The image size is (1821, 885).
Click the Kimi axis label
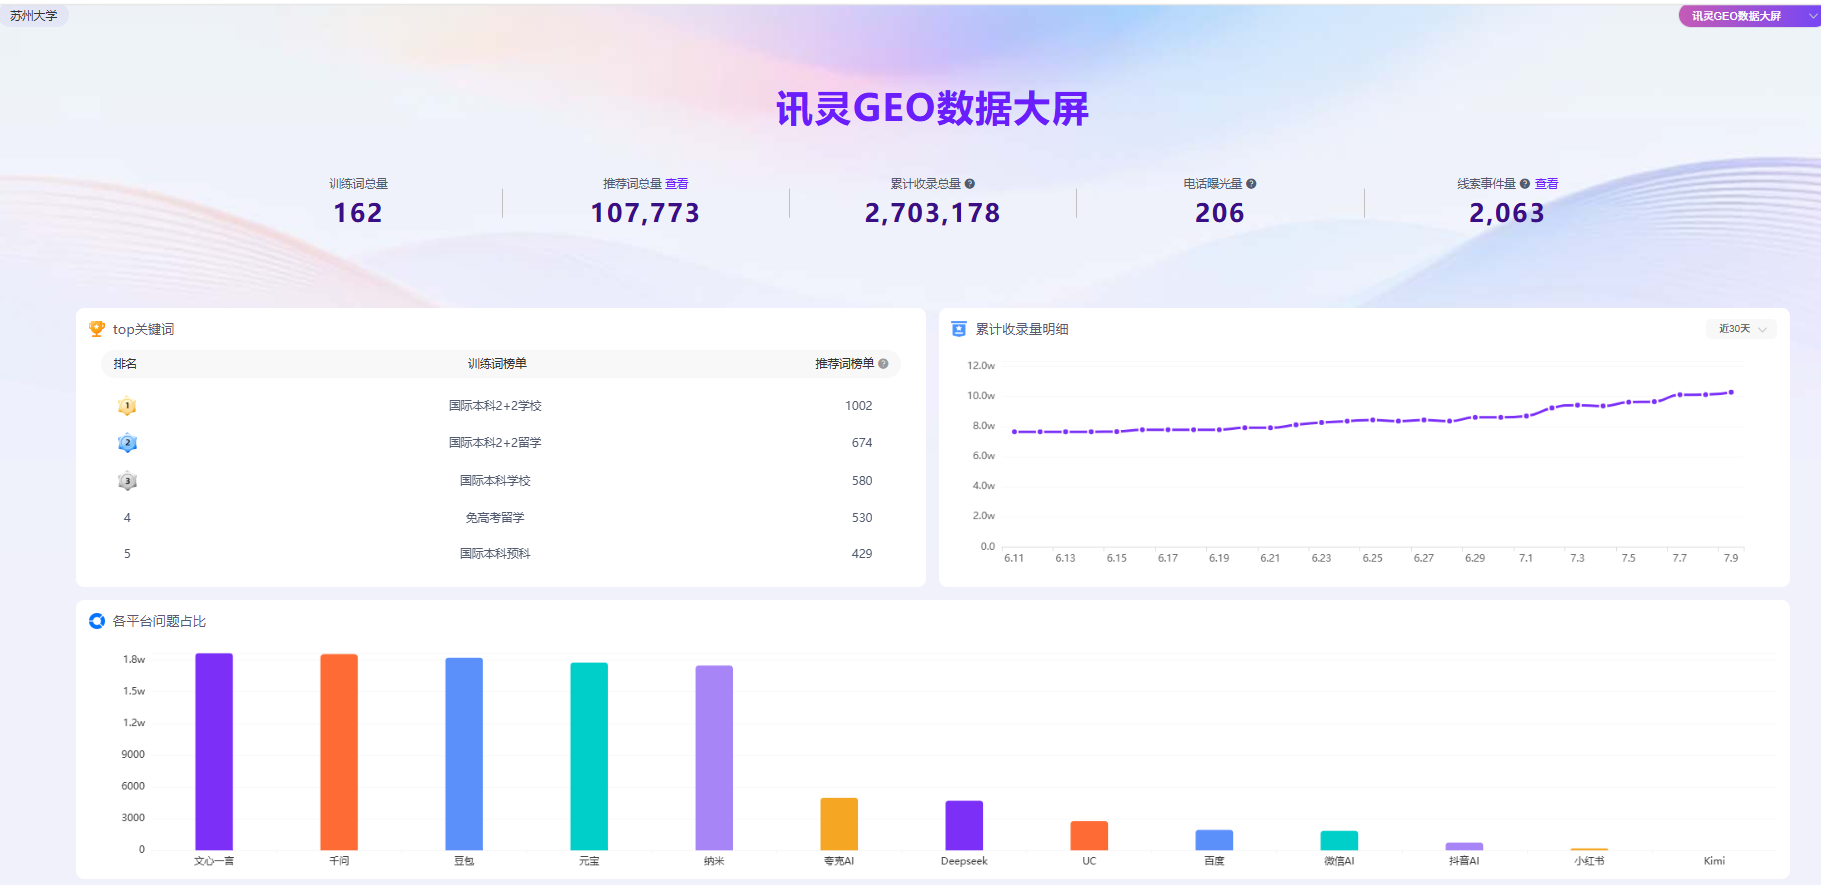[x=1714, y=861]
